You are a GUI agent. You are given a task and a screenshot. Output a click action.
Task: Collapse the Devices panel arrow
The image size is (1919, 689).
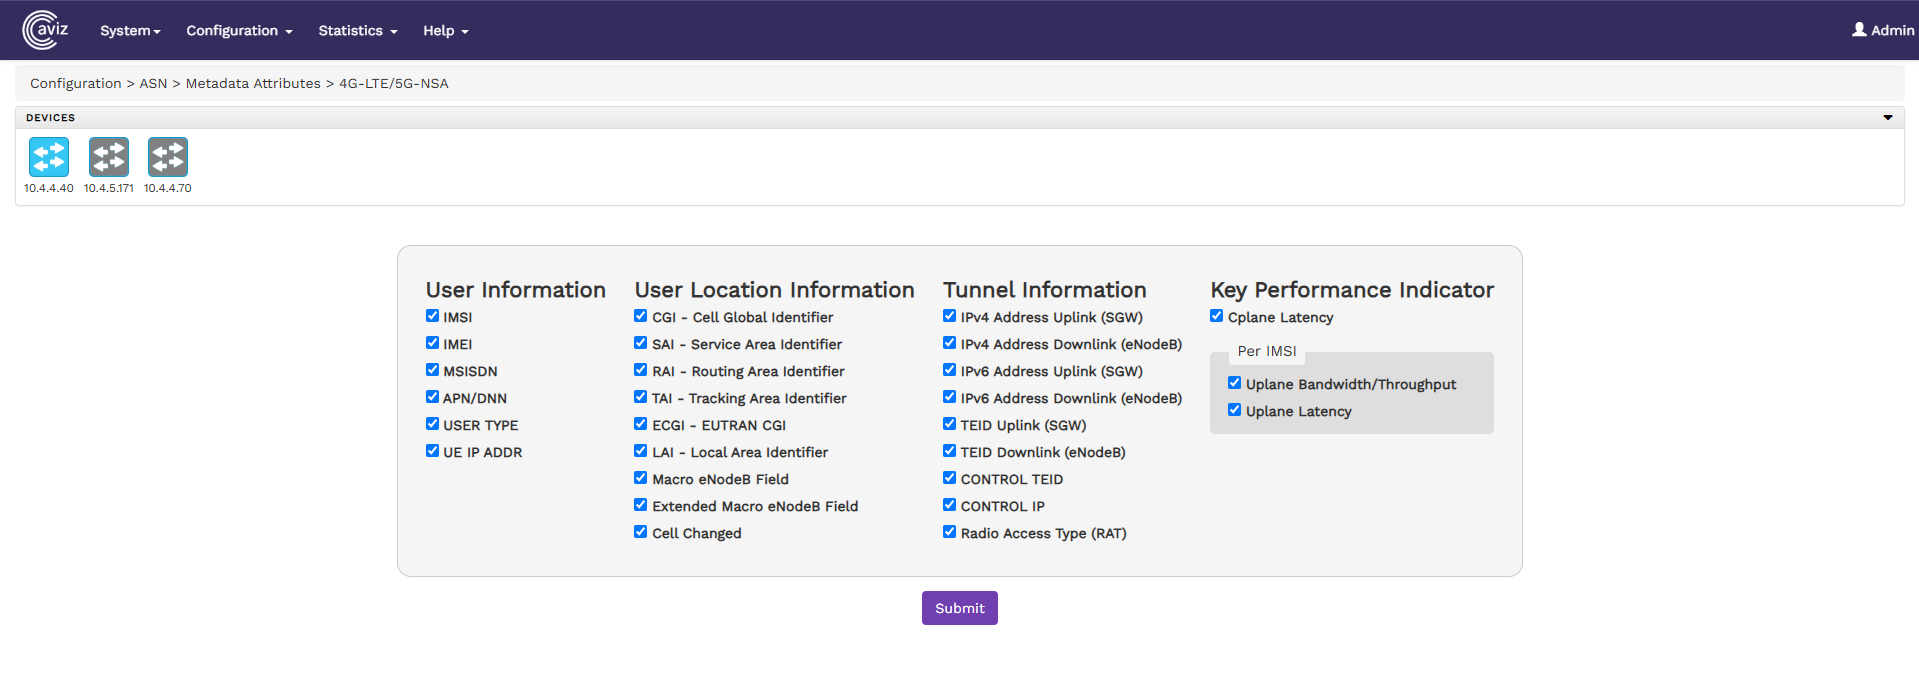[x=1888, y=118]
